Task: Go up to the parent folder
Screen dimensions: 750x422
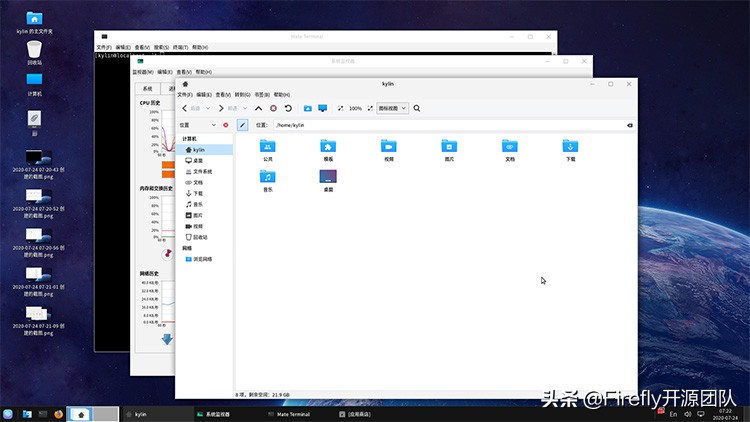Action: click(x=258, y=109)
